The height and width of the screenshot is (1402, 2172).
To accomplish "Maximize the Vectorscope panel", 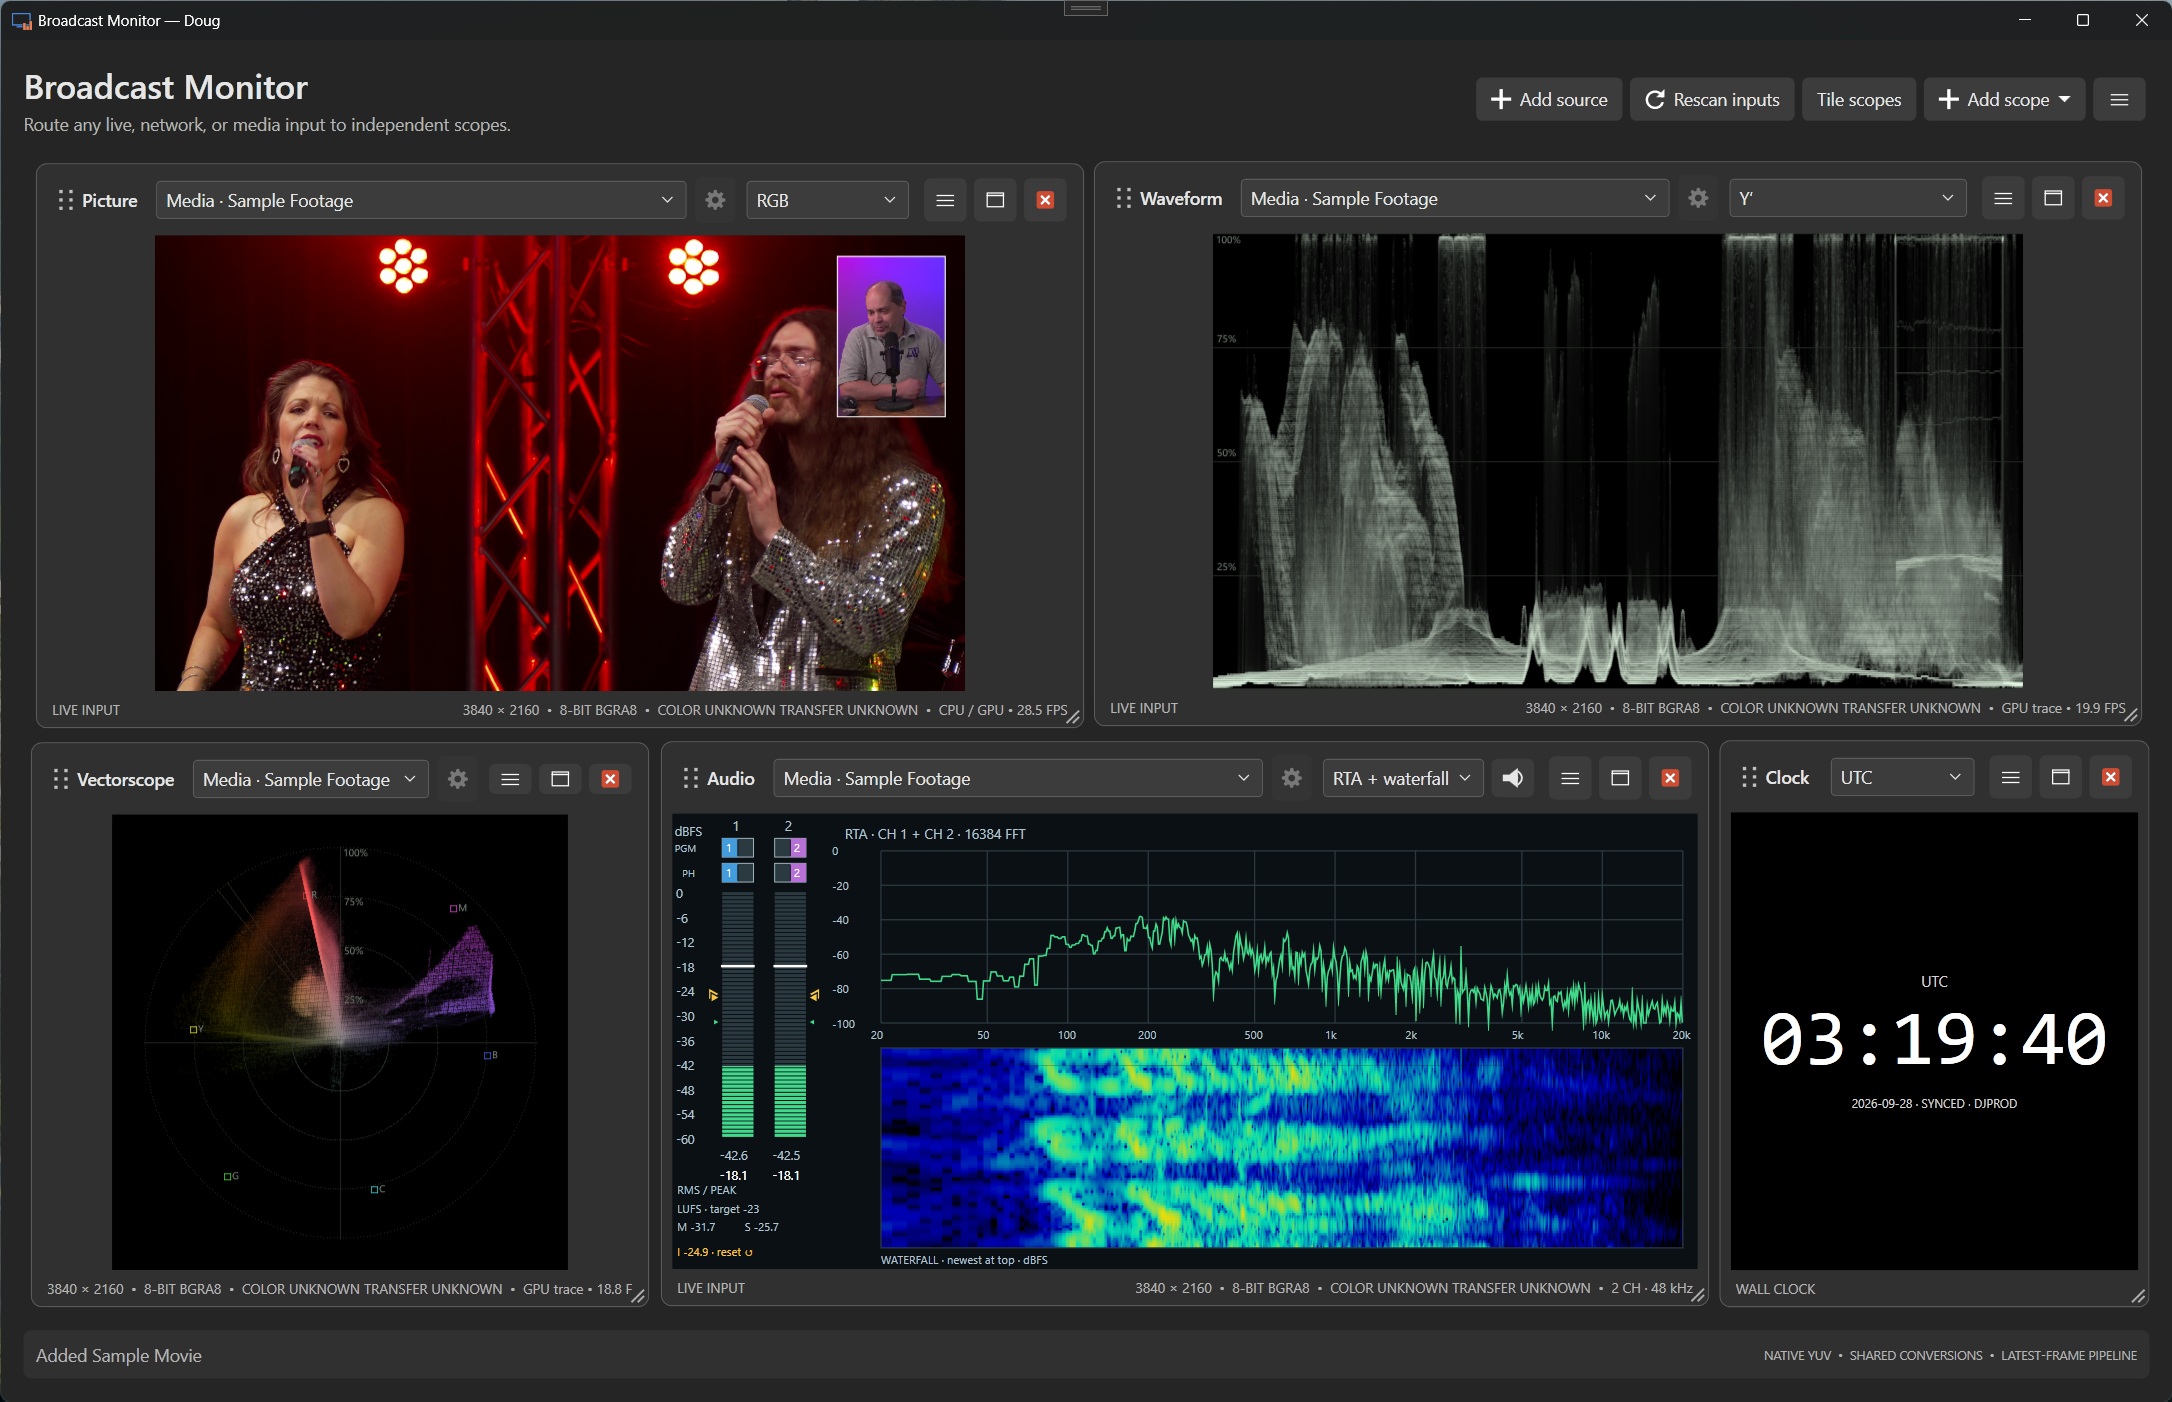I will pyautogui.click(x=560, y=779).
